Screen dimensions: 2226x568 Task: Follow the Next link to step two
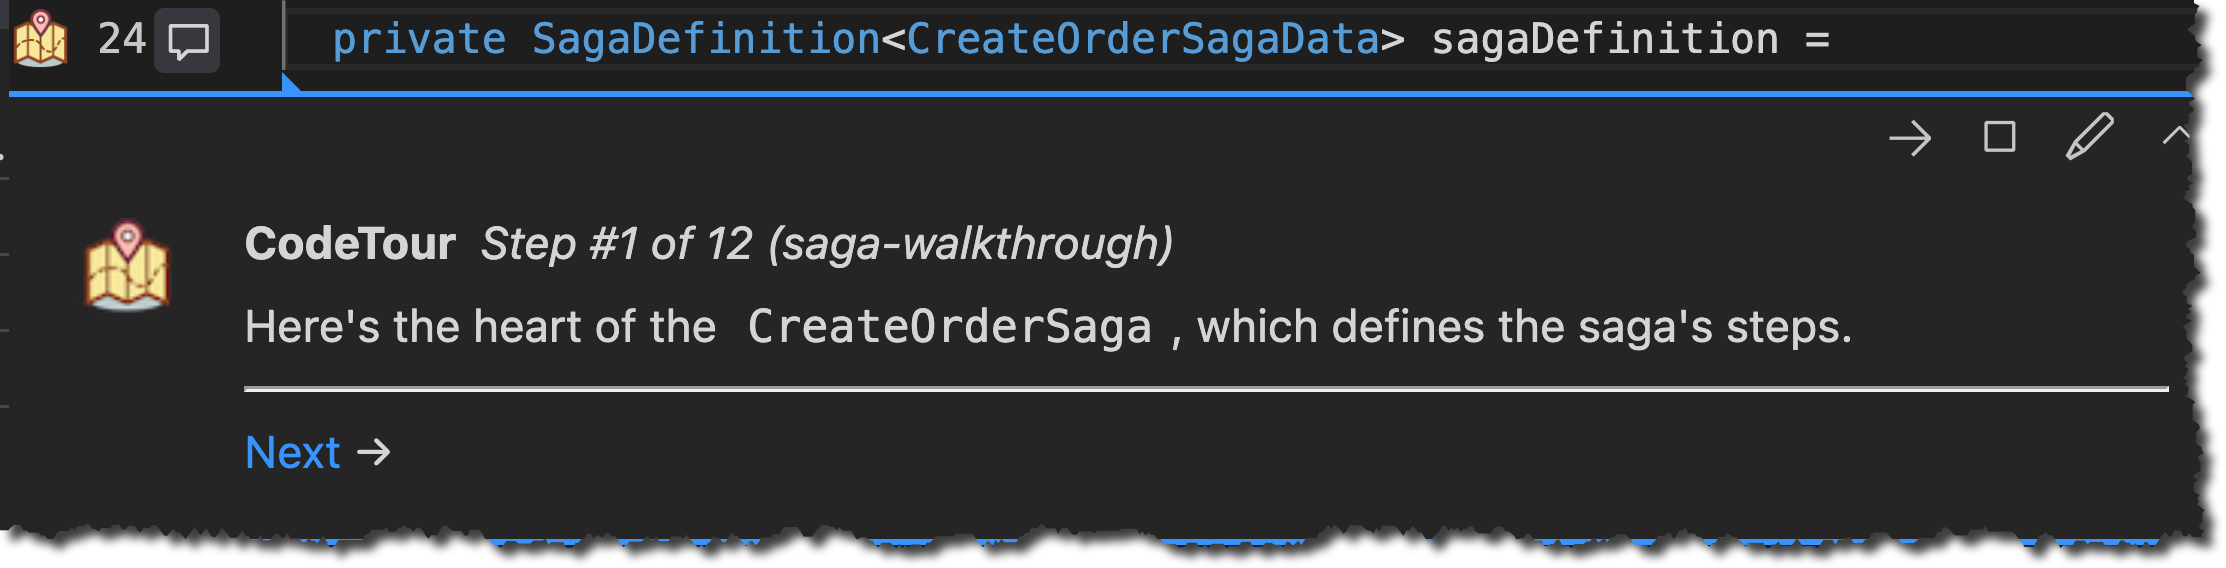(292, 453)
